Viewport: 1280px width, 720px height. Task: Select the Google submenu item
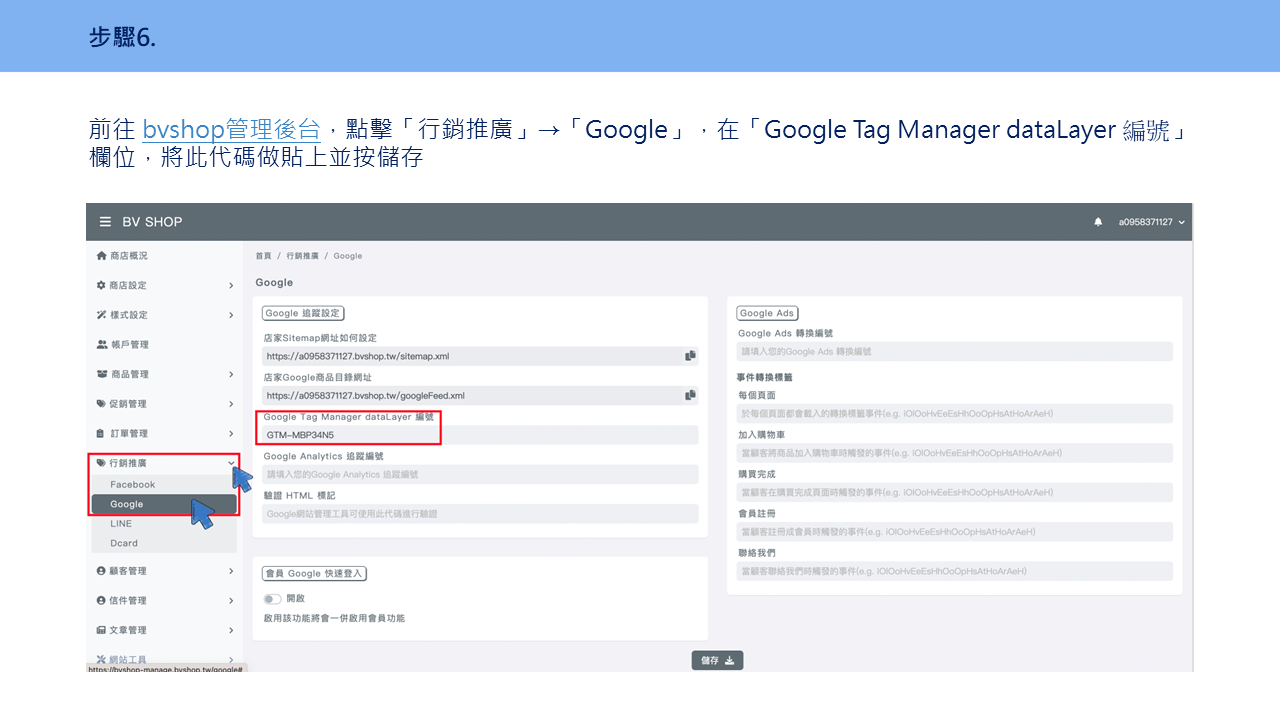coord(164,504)
